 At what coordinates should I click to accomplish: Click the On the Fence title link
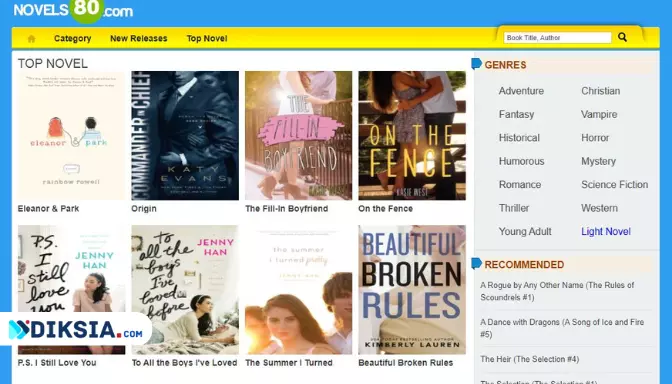(385, 209)
